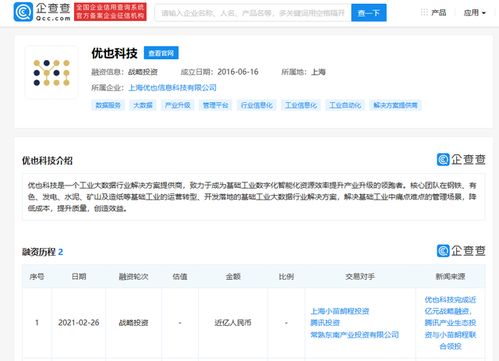Select the 行业信息化 tag
Image resolution: width=499 pixels, height=361 pixels.
pos(257,105)
